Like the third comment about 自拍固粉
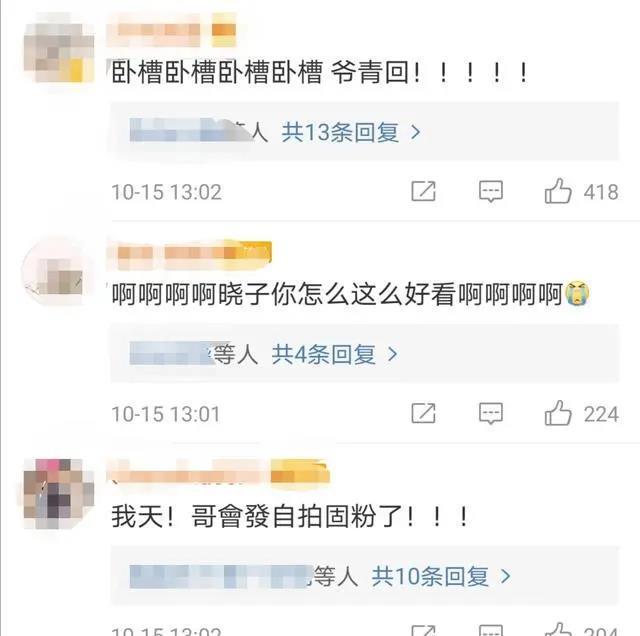This screenshot has width=640, height=636. pyautogui.click(x=558, y=630)
